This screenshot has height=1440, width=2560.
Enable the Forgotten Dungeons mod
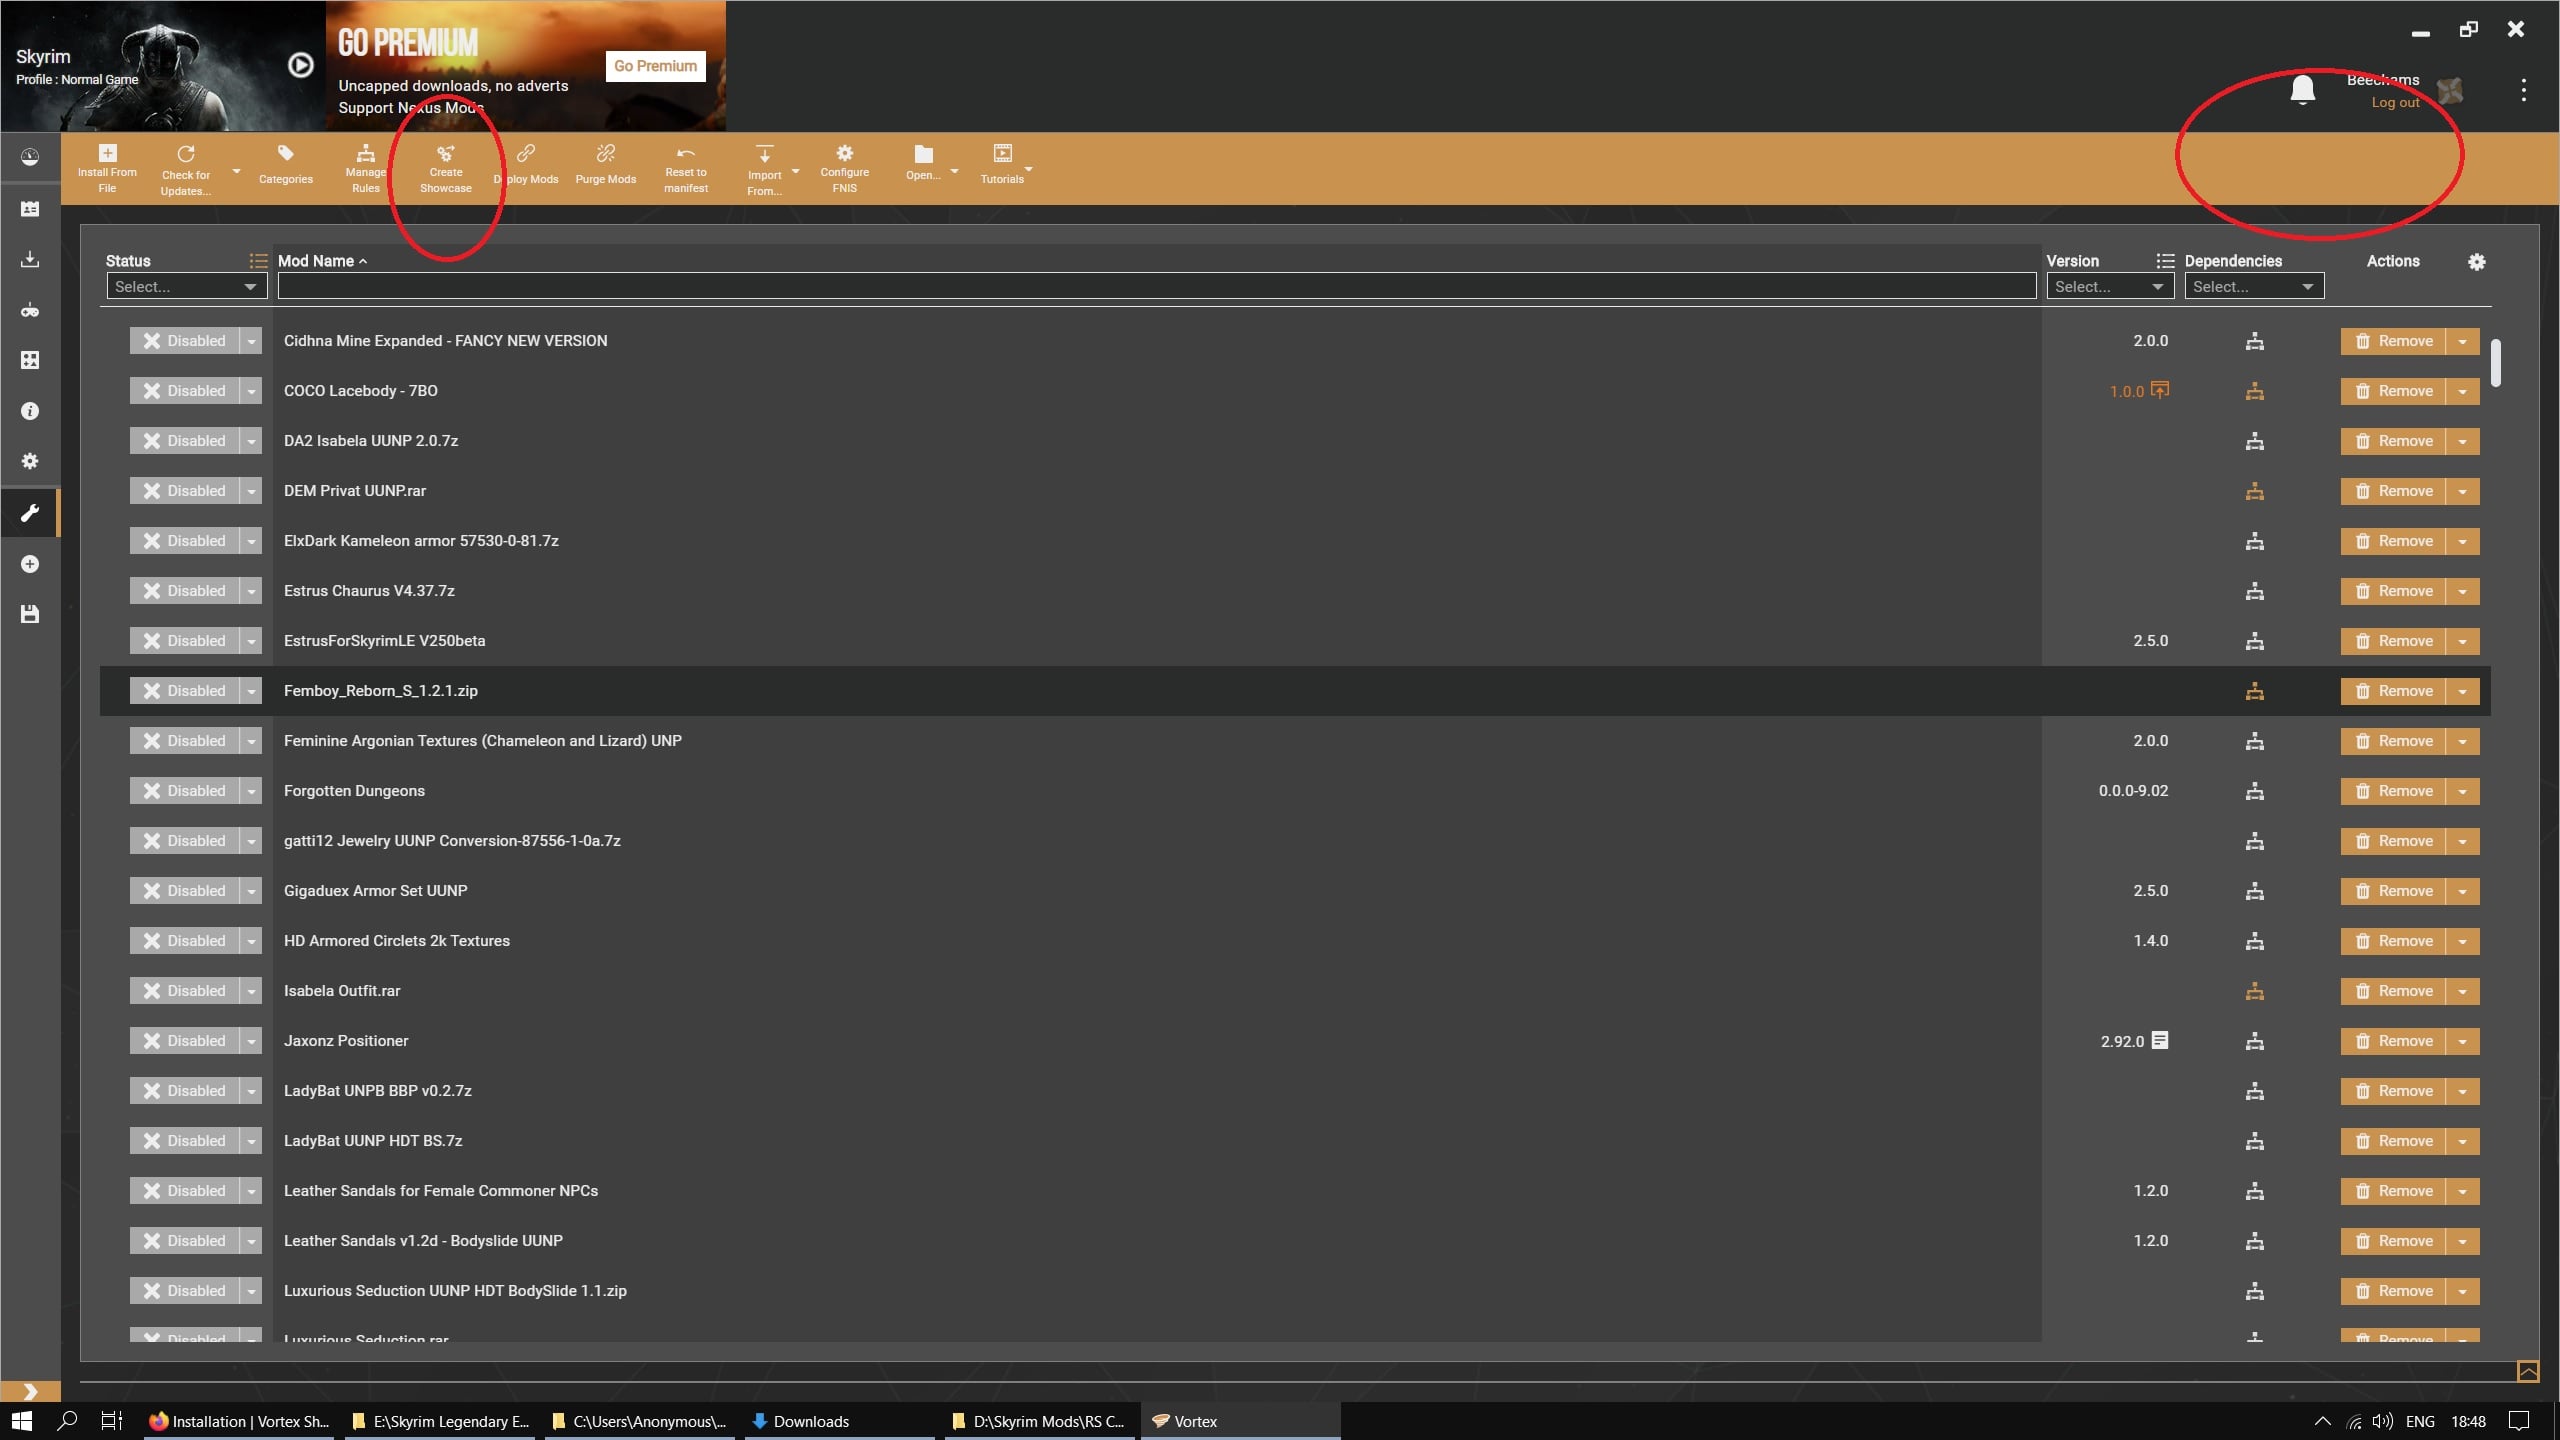pos(185,791)
